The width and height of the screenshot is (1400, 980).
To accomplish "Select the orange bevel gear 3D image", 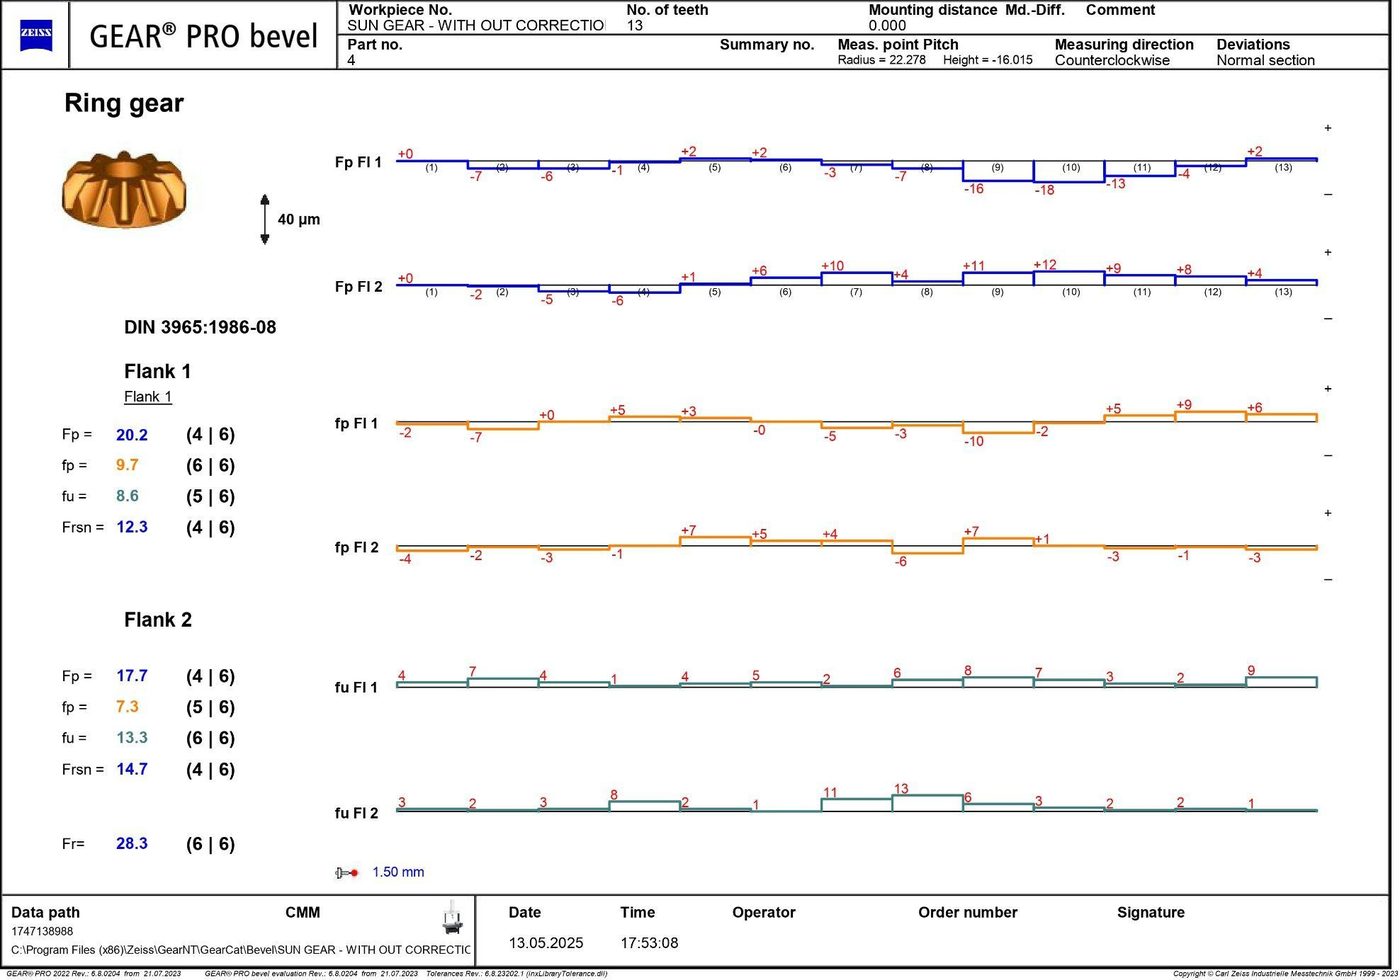I will [x=124, y=190].
